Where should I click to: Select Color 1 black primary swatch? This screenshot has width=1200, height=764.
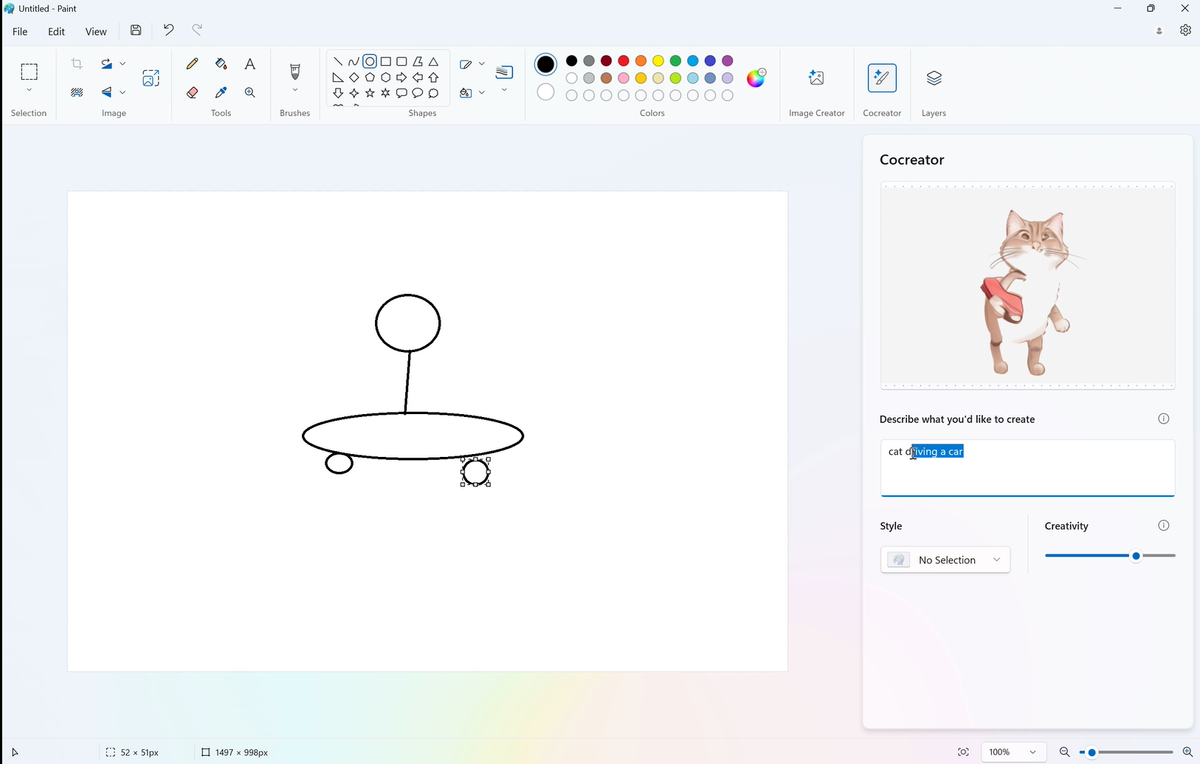tap(545, 64)
